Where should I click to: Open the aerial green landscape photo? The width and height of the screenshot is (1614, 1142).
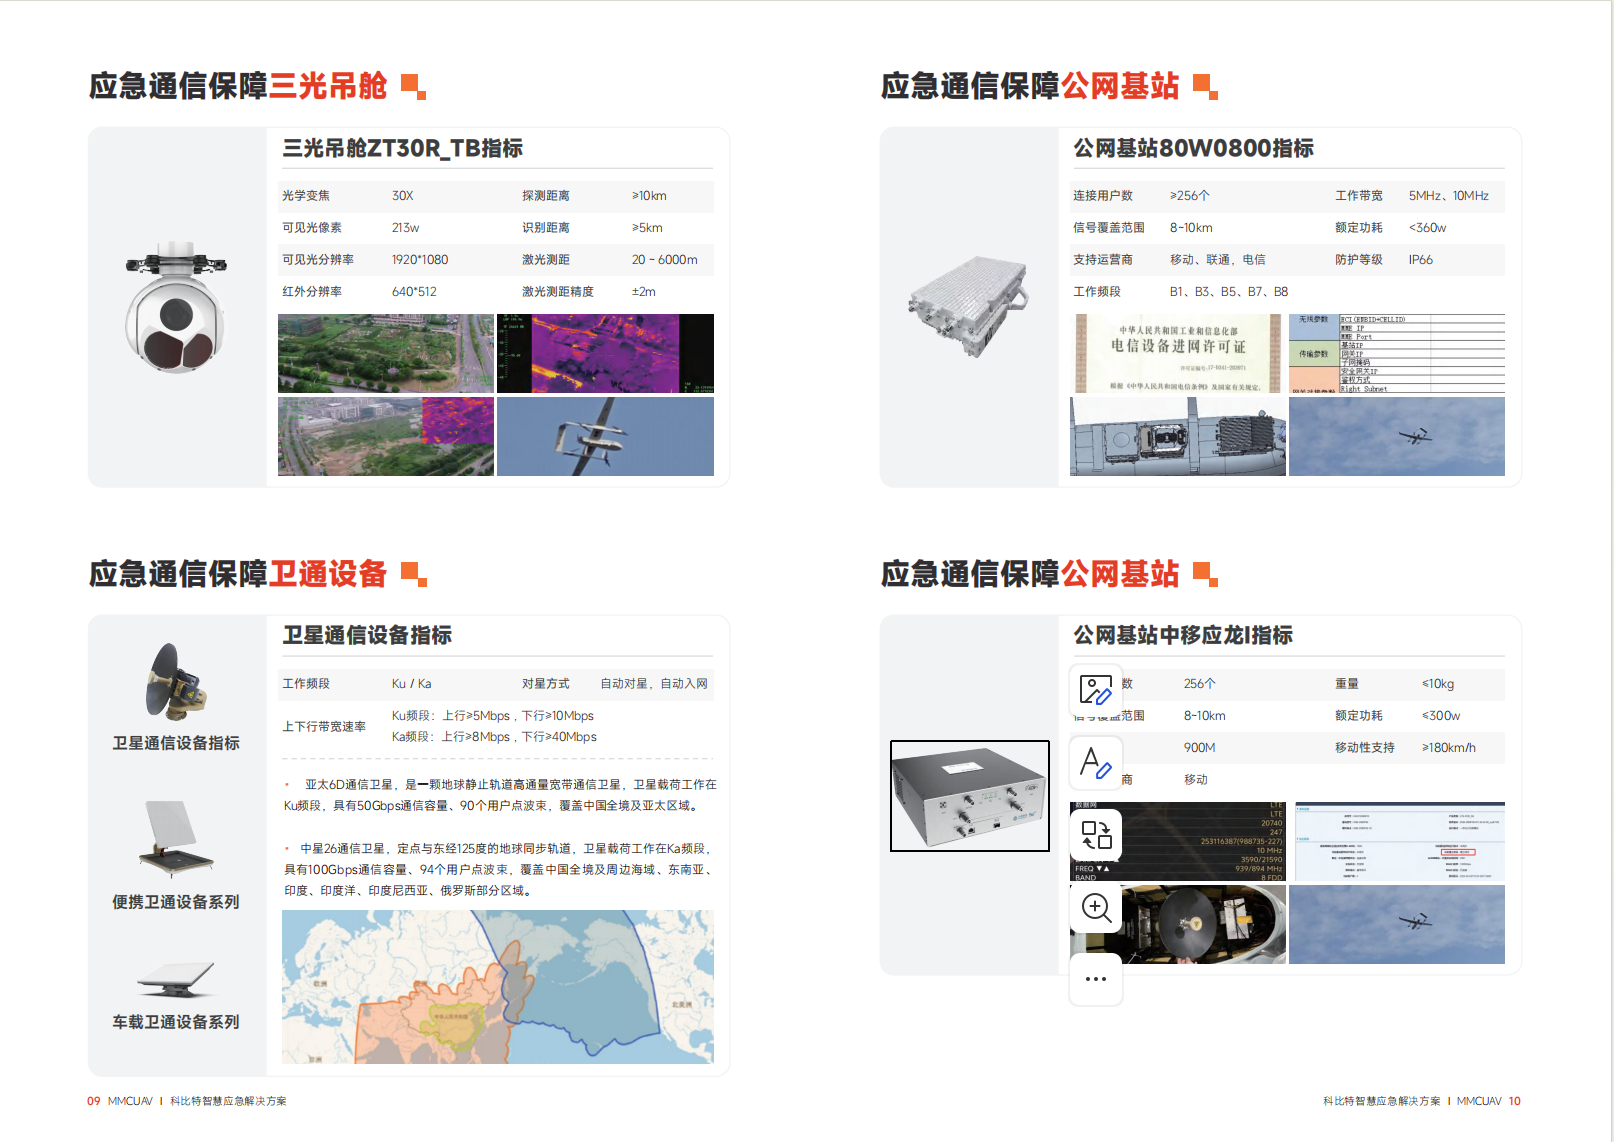coord(386,353)
